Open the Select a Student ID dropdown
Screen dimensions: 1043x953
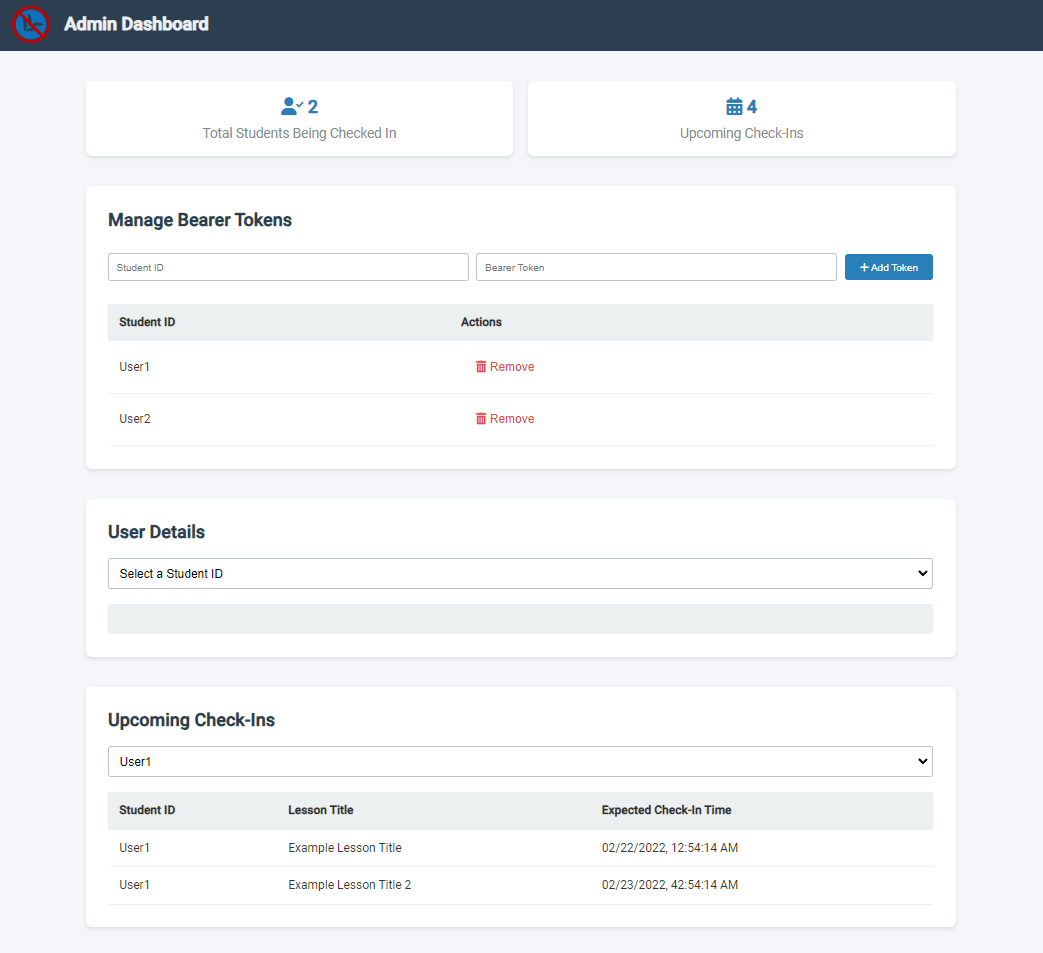[520, 573]
